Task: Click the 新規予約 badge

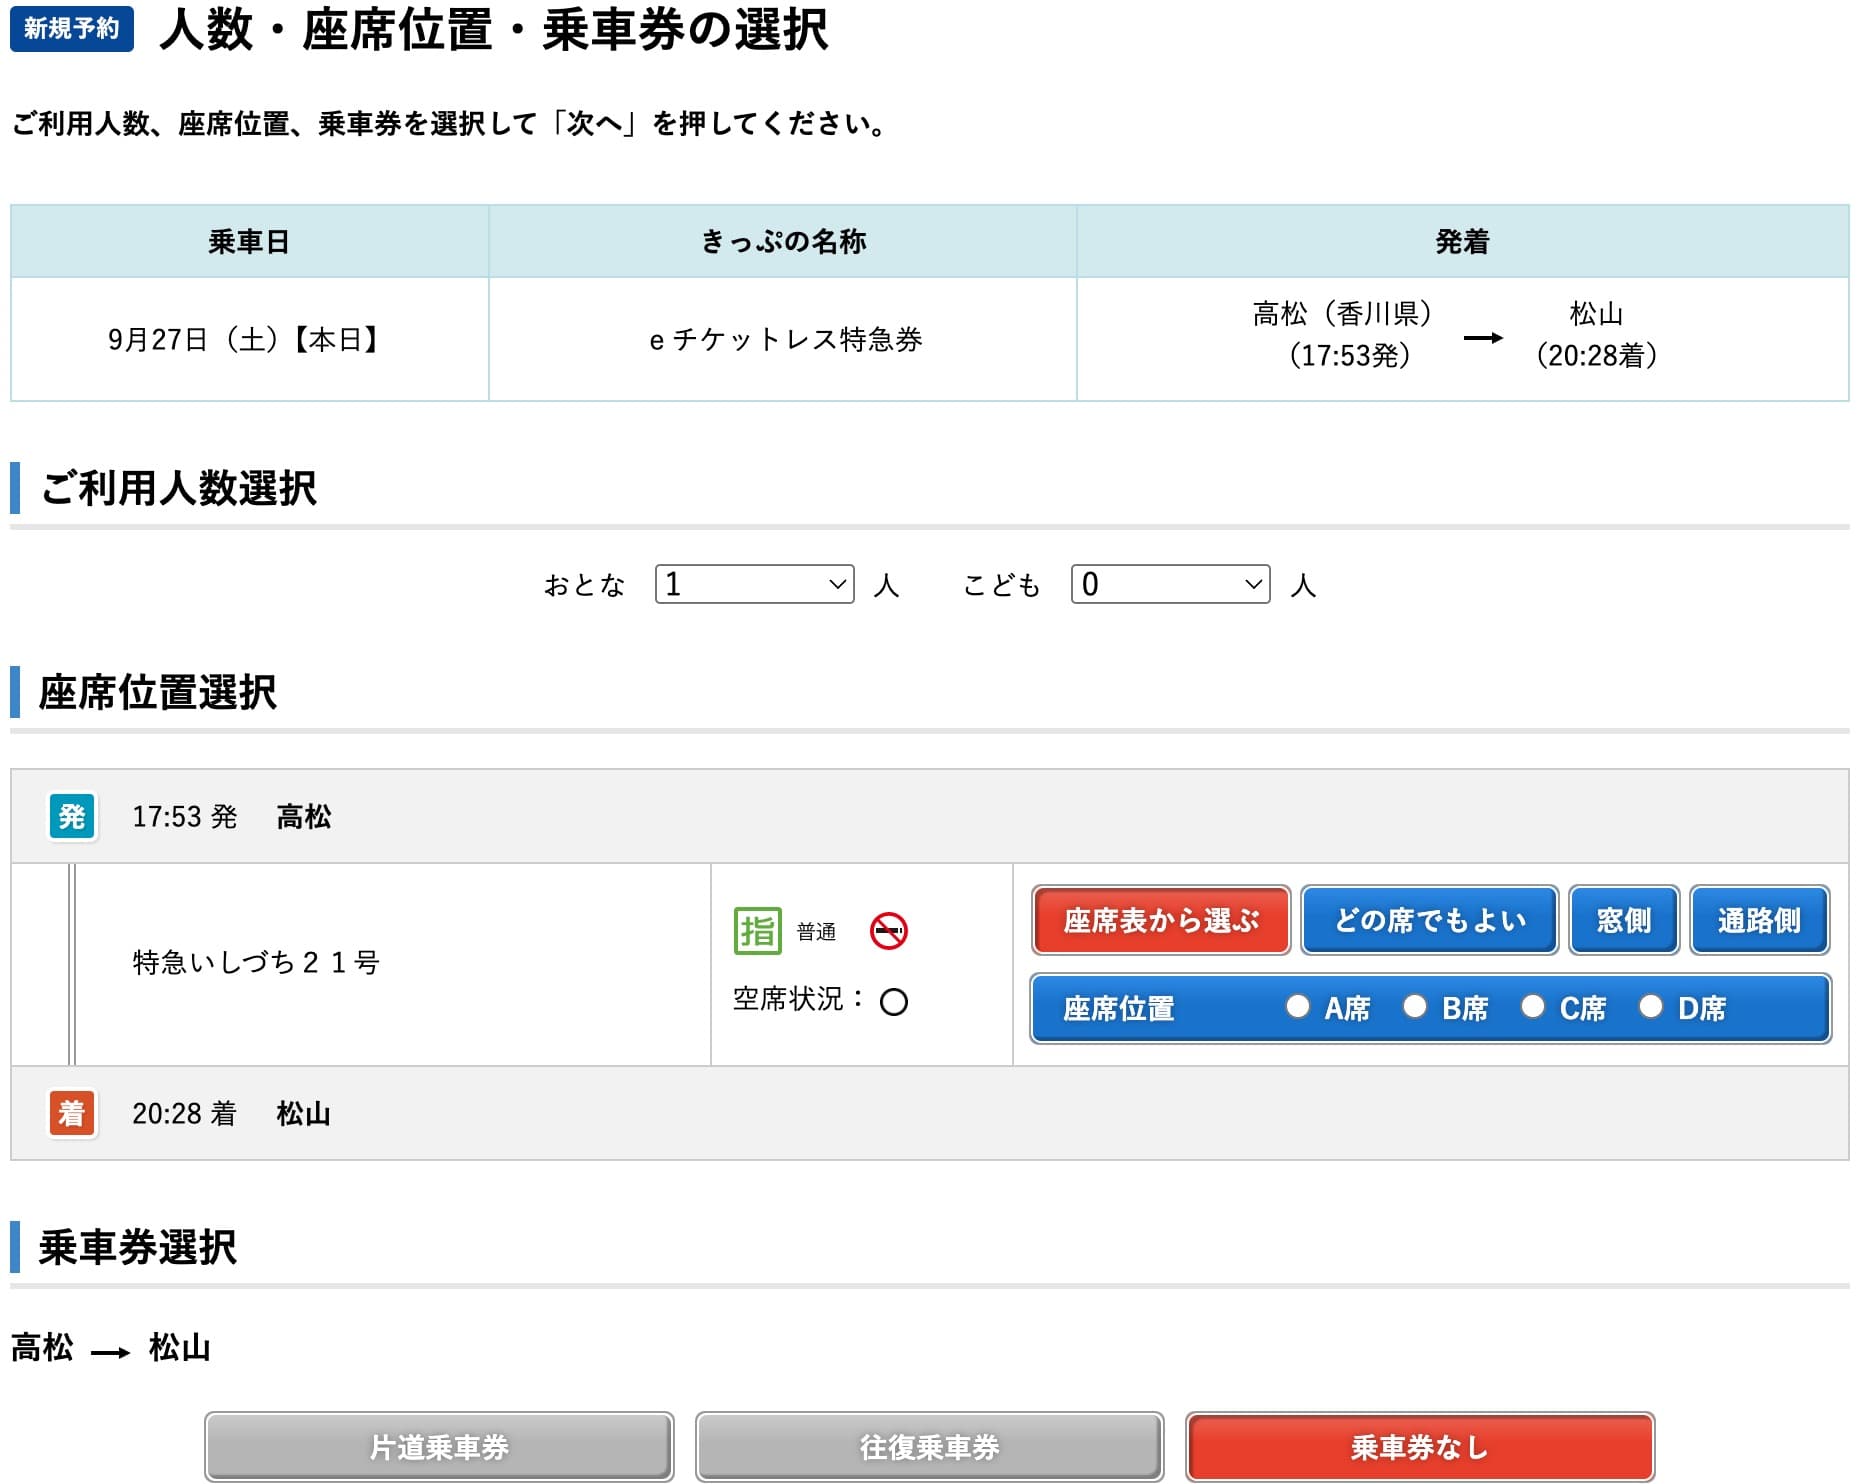Action: click(72, 29)
